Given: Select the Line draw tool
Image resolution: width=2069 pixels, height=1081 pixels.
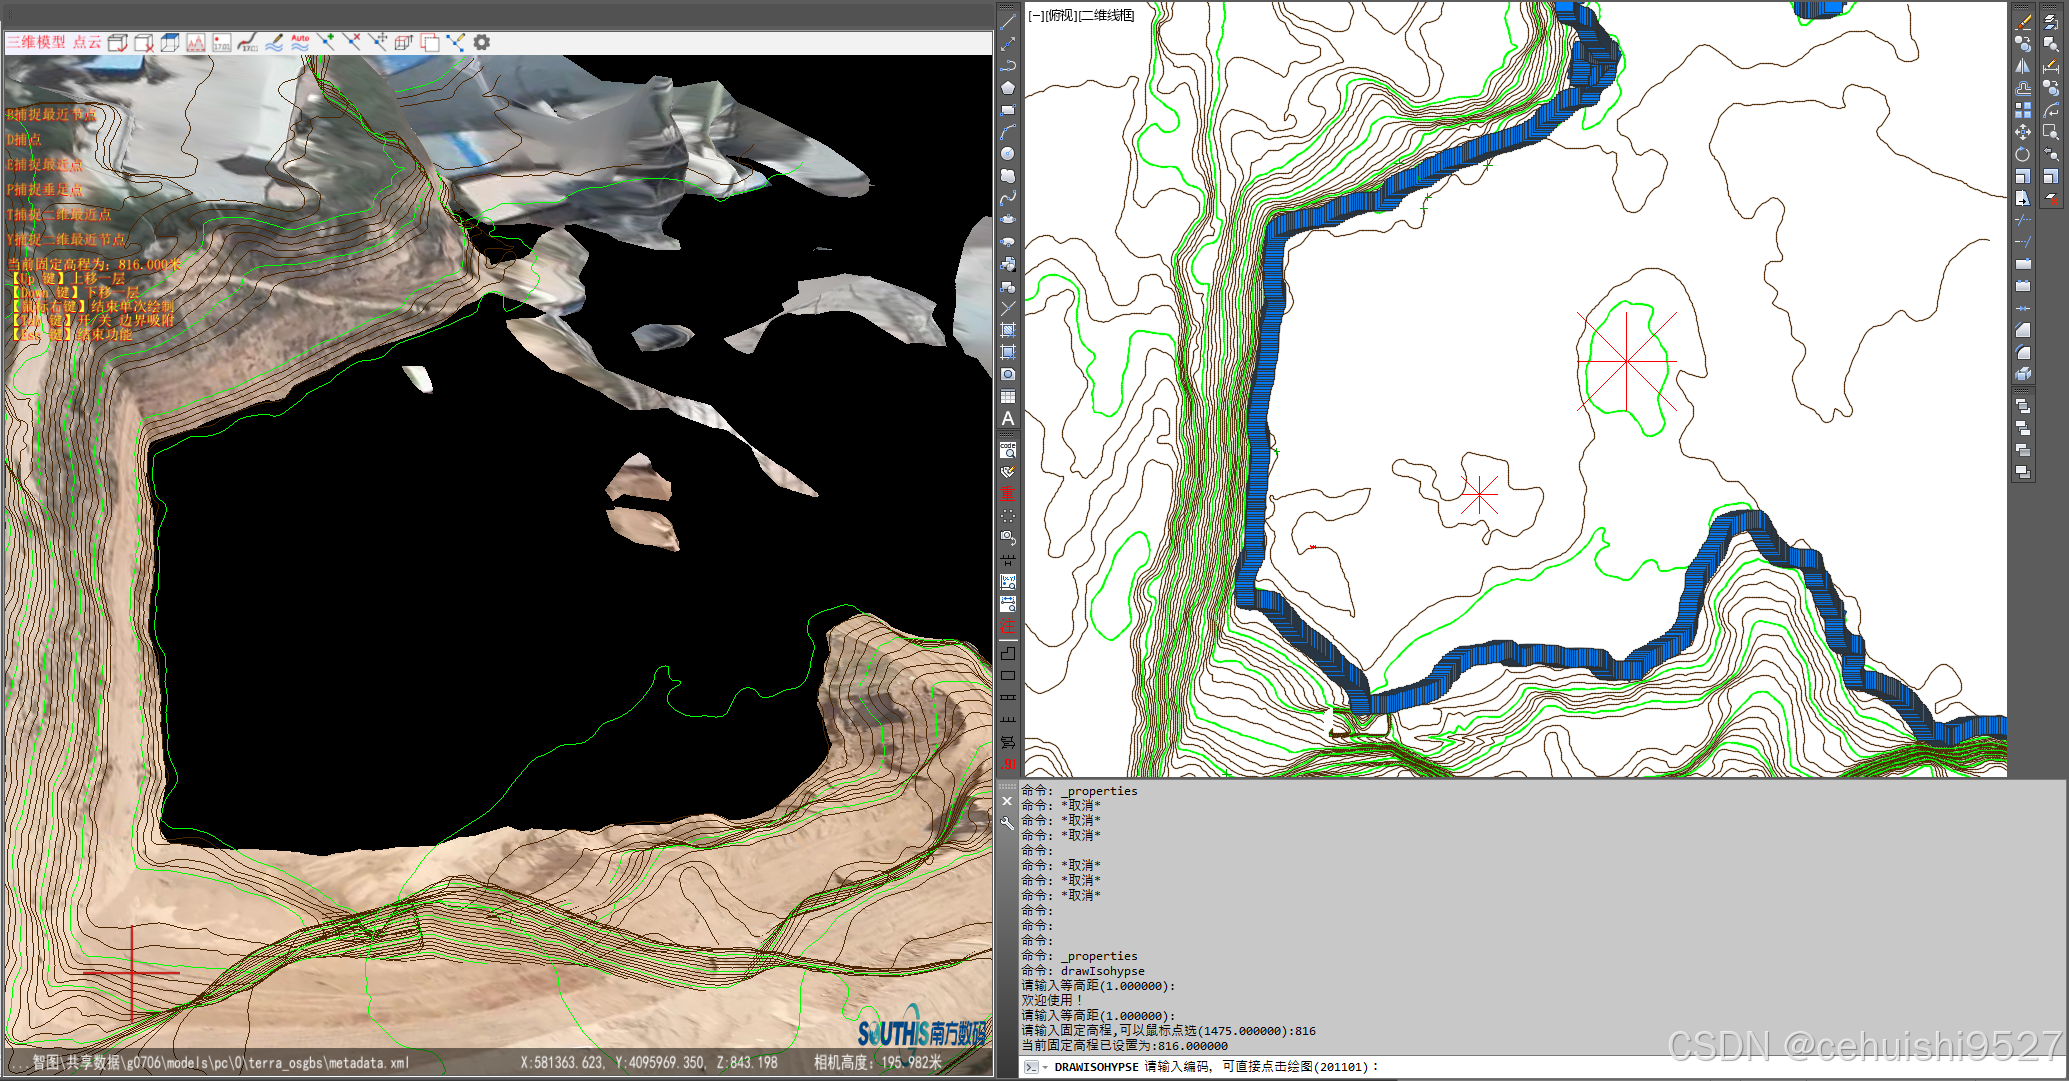Looking at the screenshot, I should (1008, 21).
